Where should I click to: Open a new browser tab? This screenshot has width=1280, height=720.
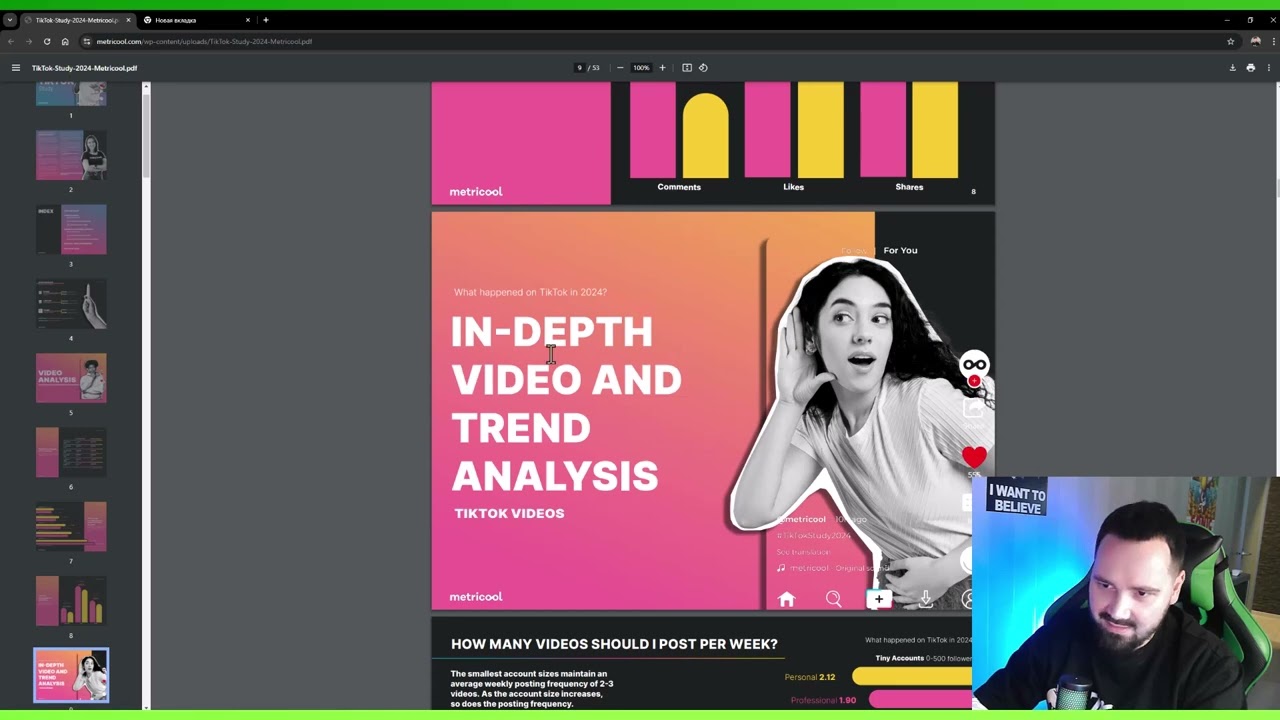click(266, 20)
